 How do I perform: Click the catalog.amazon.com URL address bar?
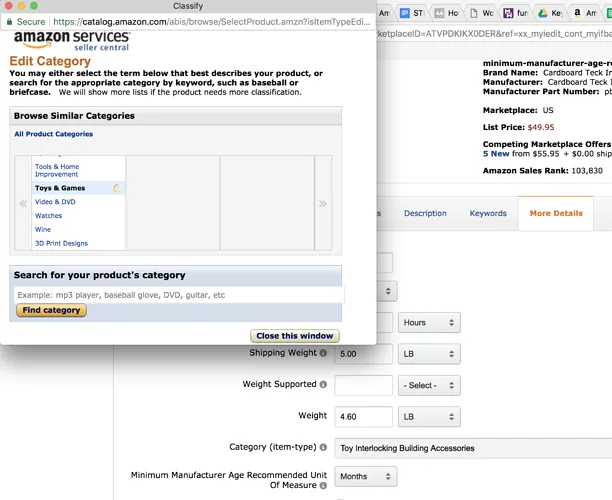coord(211,21)
